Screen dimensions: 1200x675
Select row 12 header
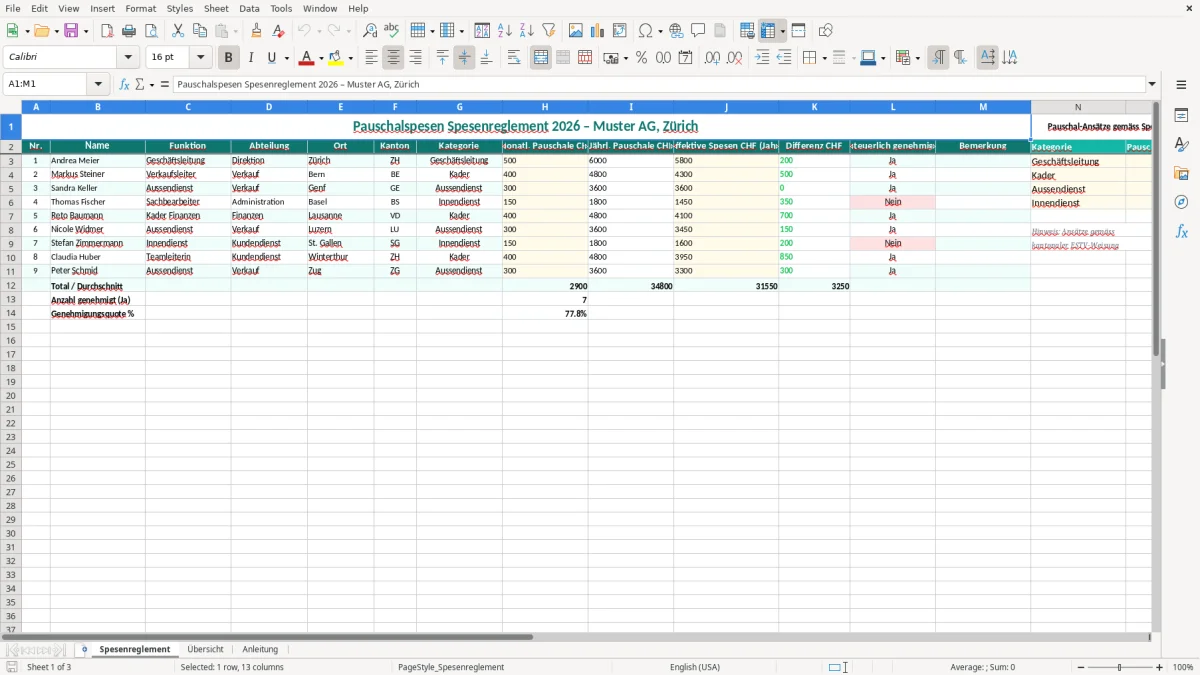point(11,285)
